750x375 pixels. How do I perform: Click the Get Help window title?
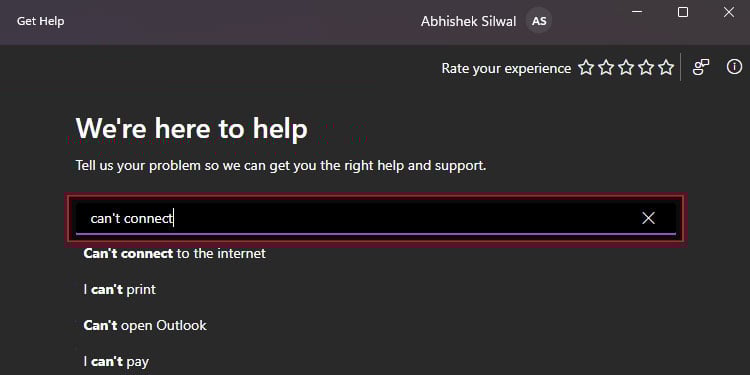[x=41, y=22]
